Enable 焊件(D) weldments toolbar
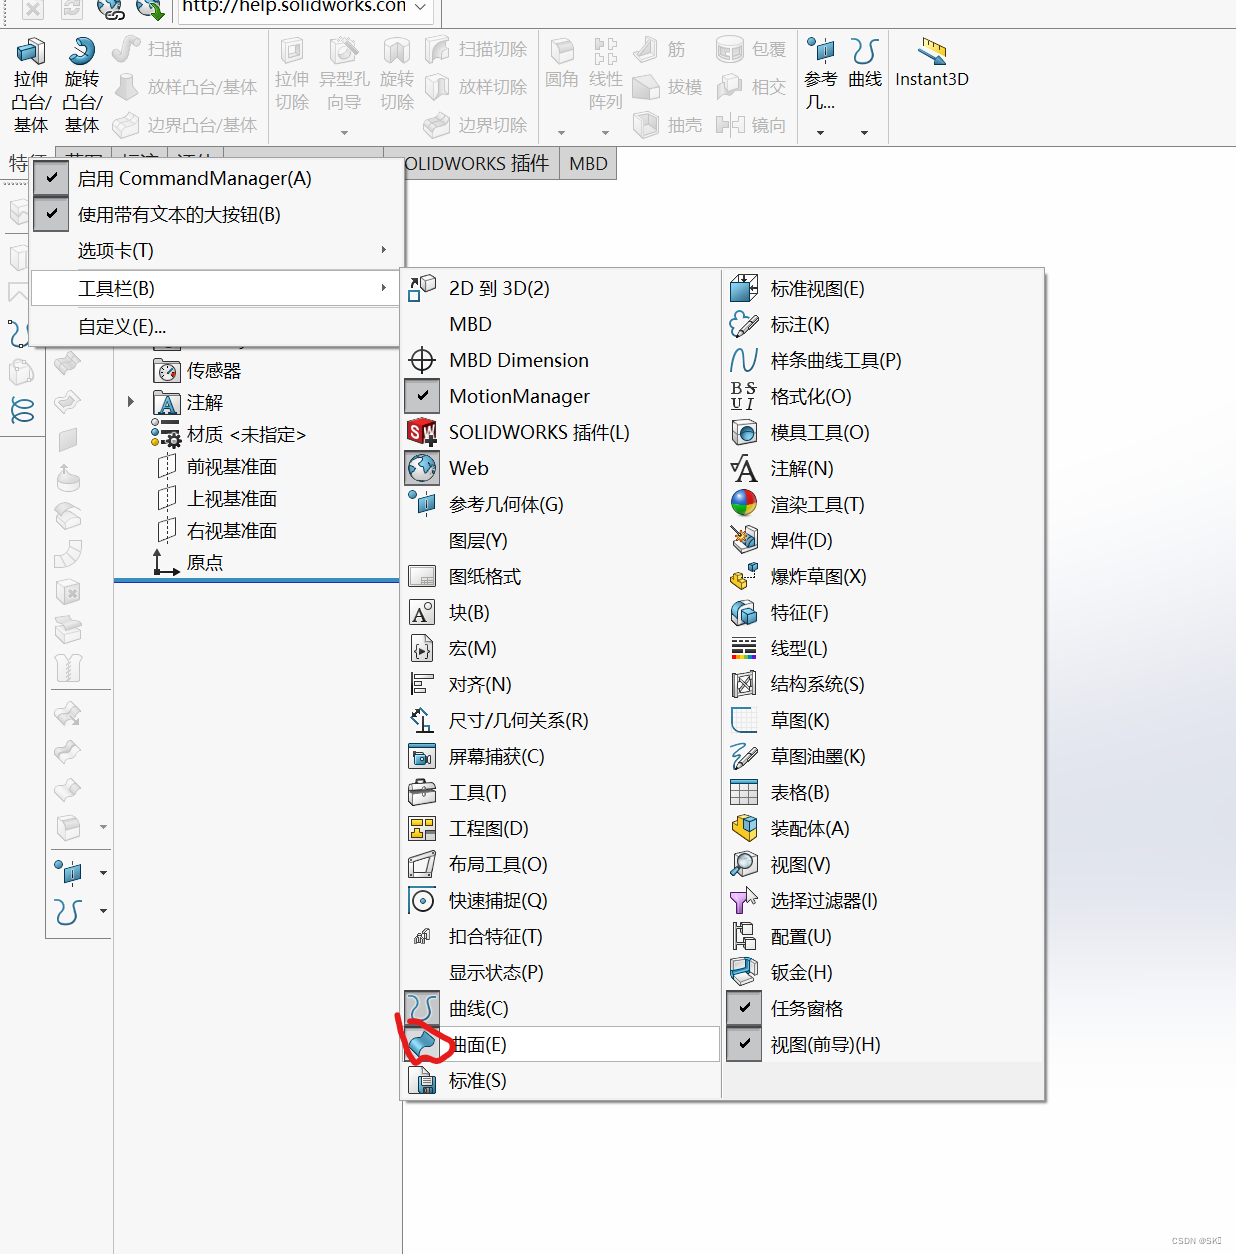The height and width of the screenshot is (1254, 1236). 883,540
